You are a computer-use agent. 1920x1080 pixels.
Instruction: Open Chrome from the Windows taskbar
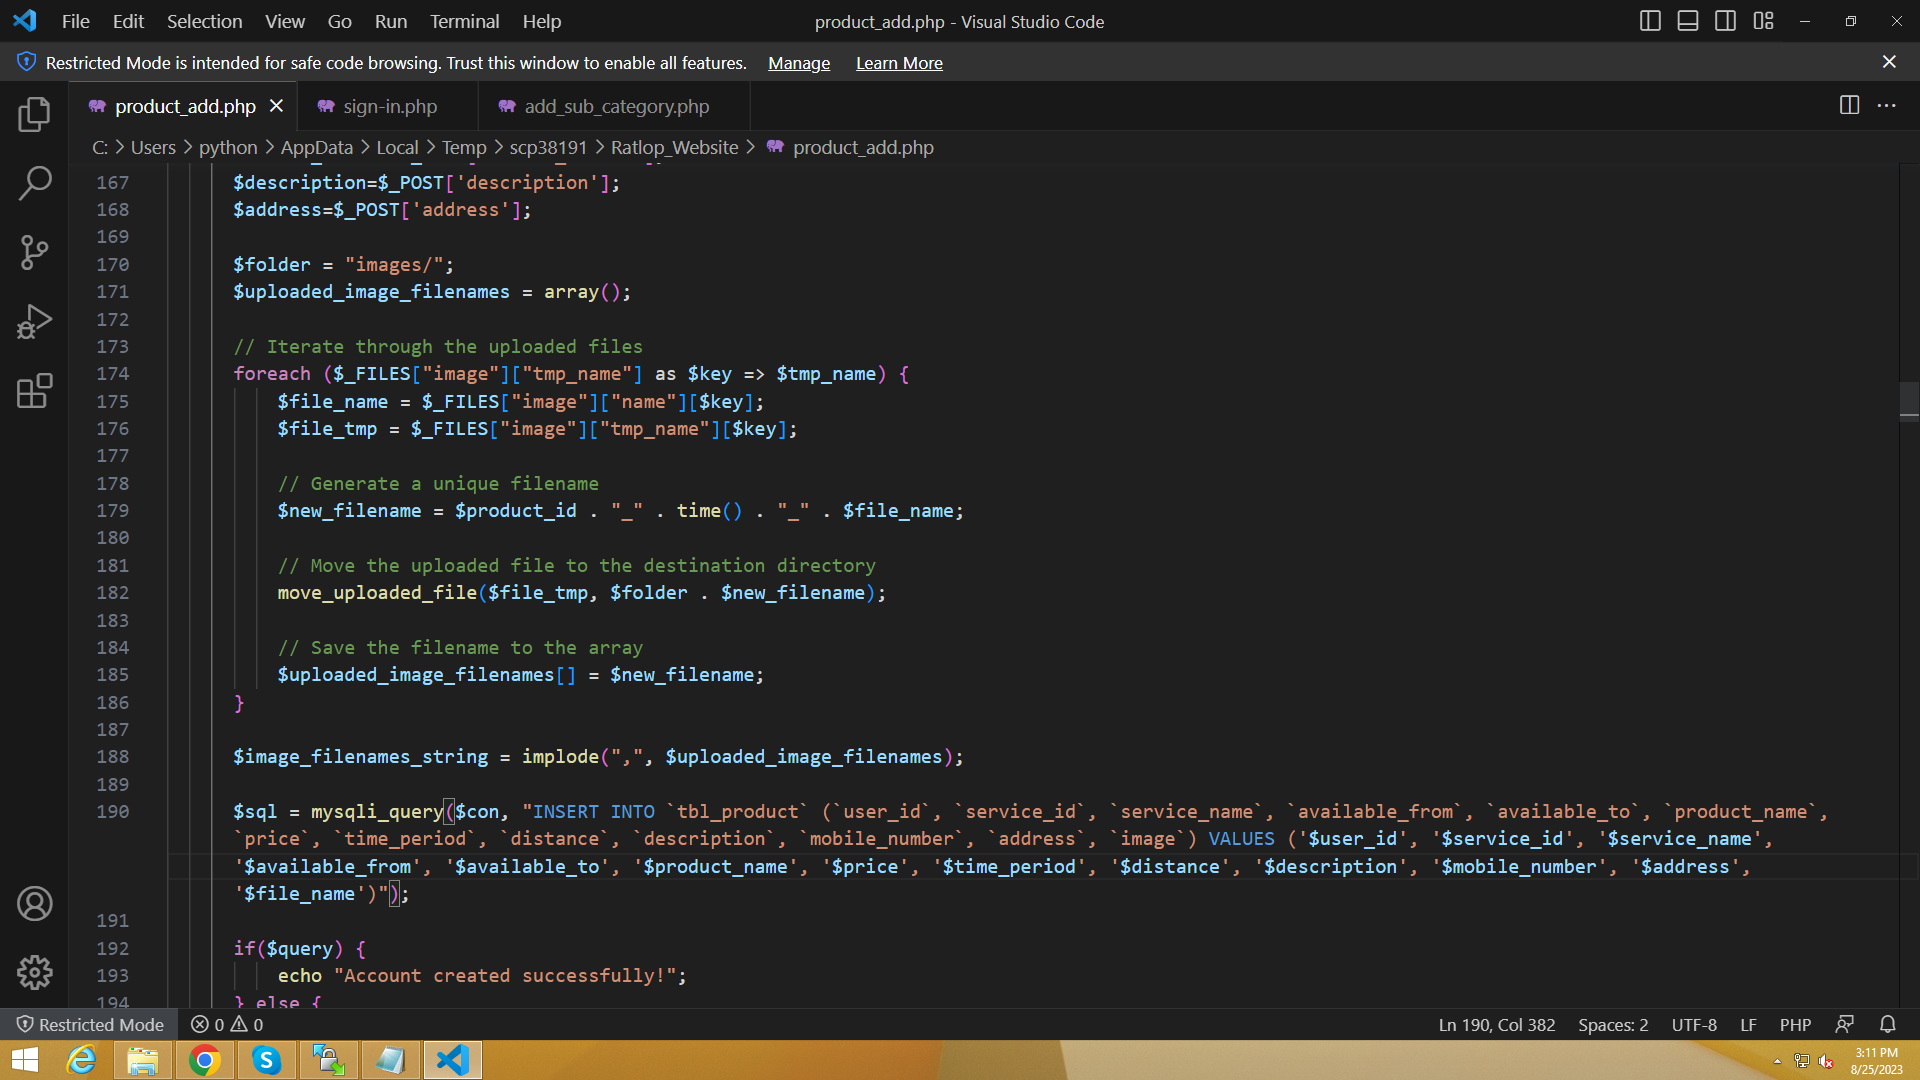click(x=205, y=1060)
